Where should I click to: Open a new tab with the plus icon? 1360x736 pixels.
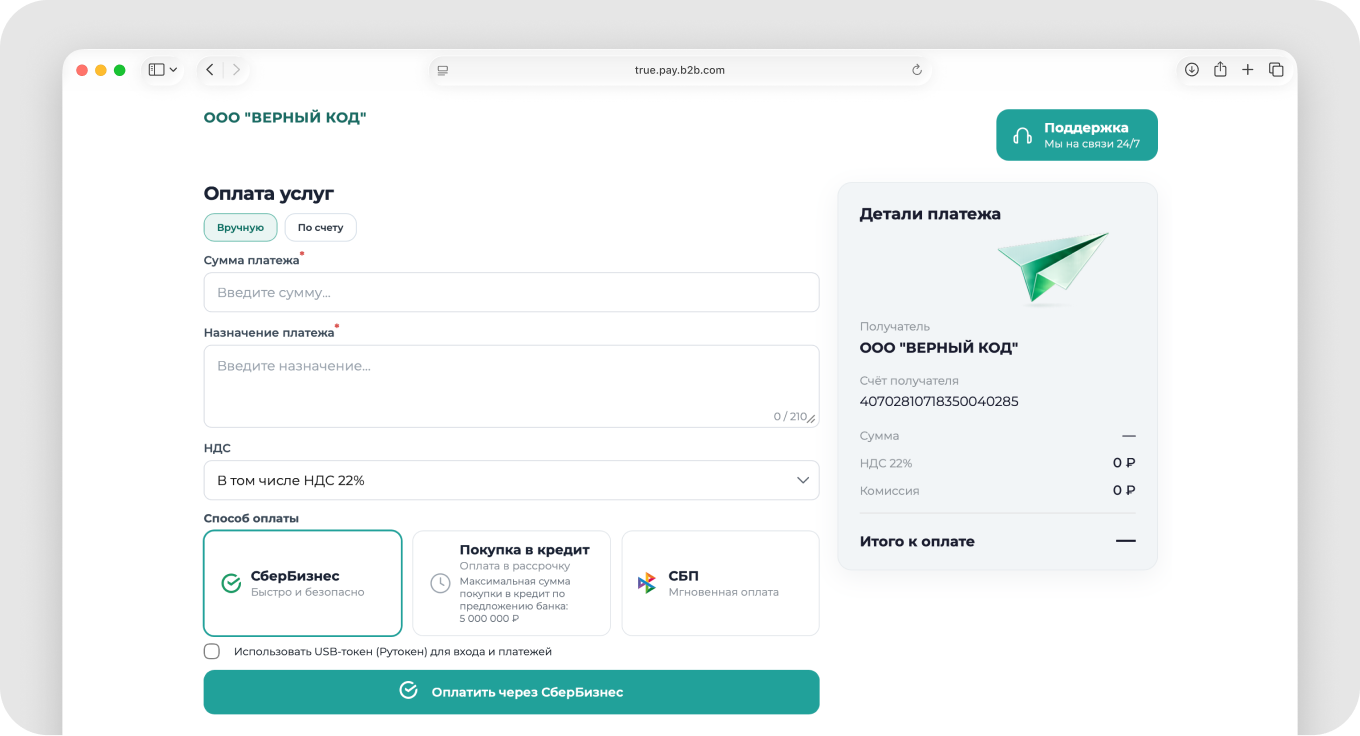tap(1248, 70)
